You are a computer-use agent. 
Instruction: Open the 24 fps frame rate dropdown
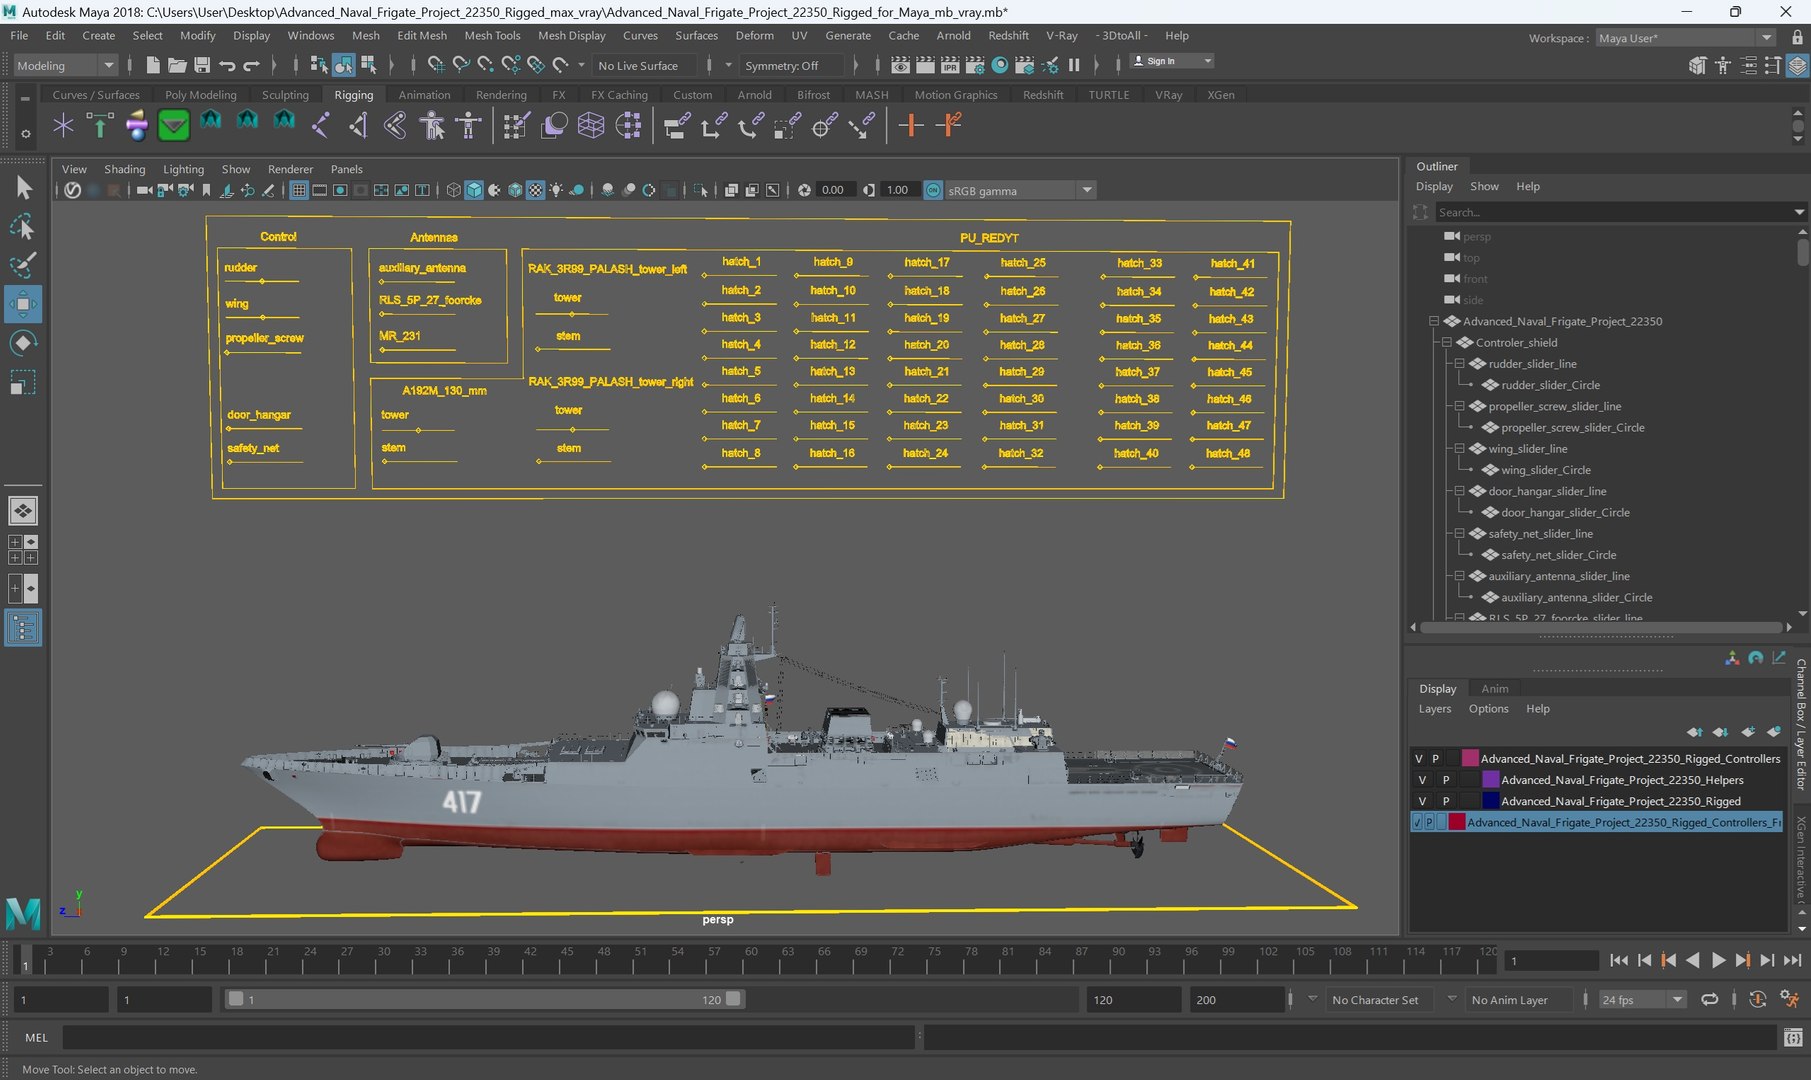pos(1642,999)
